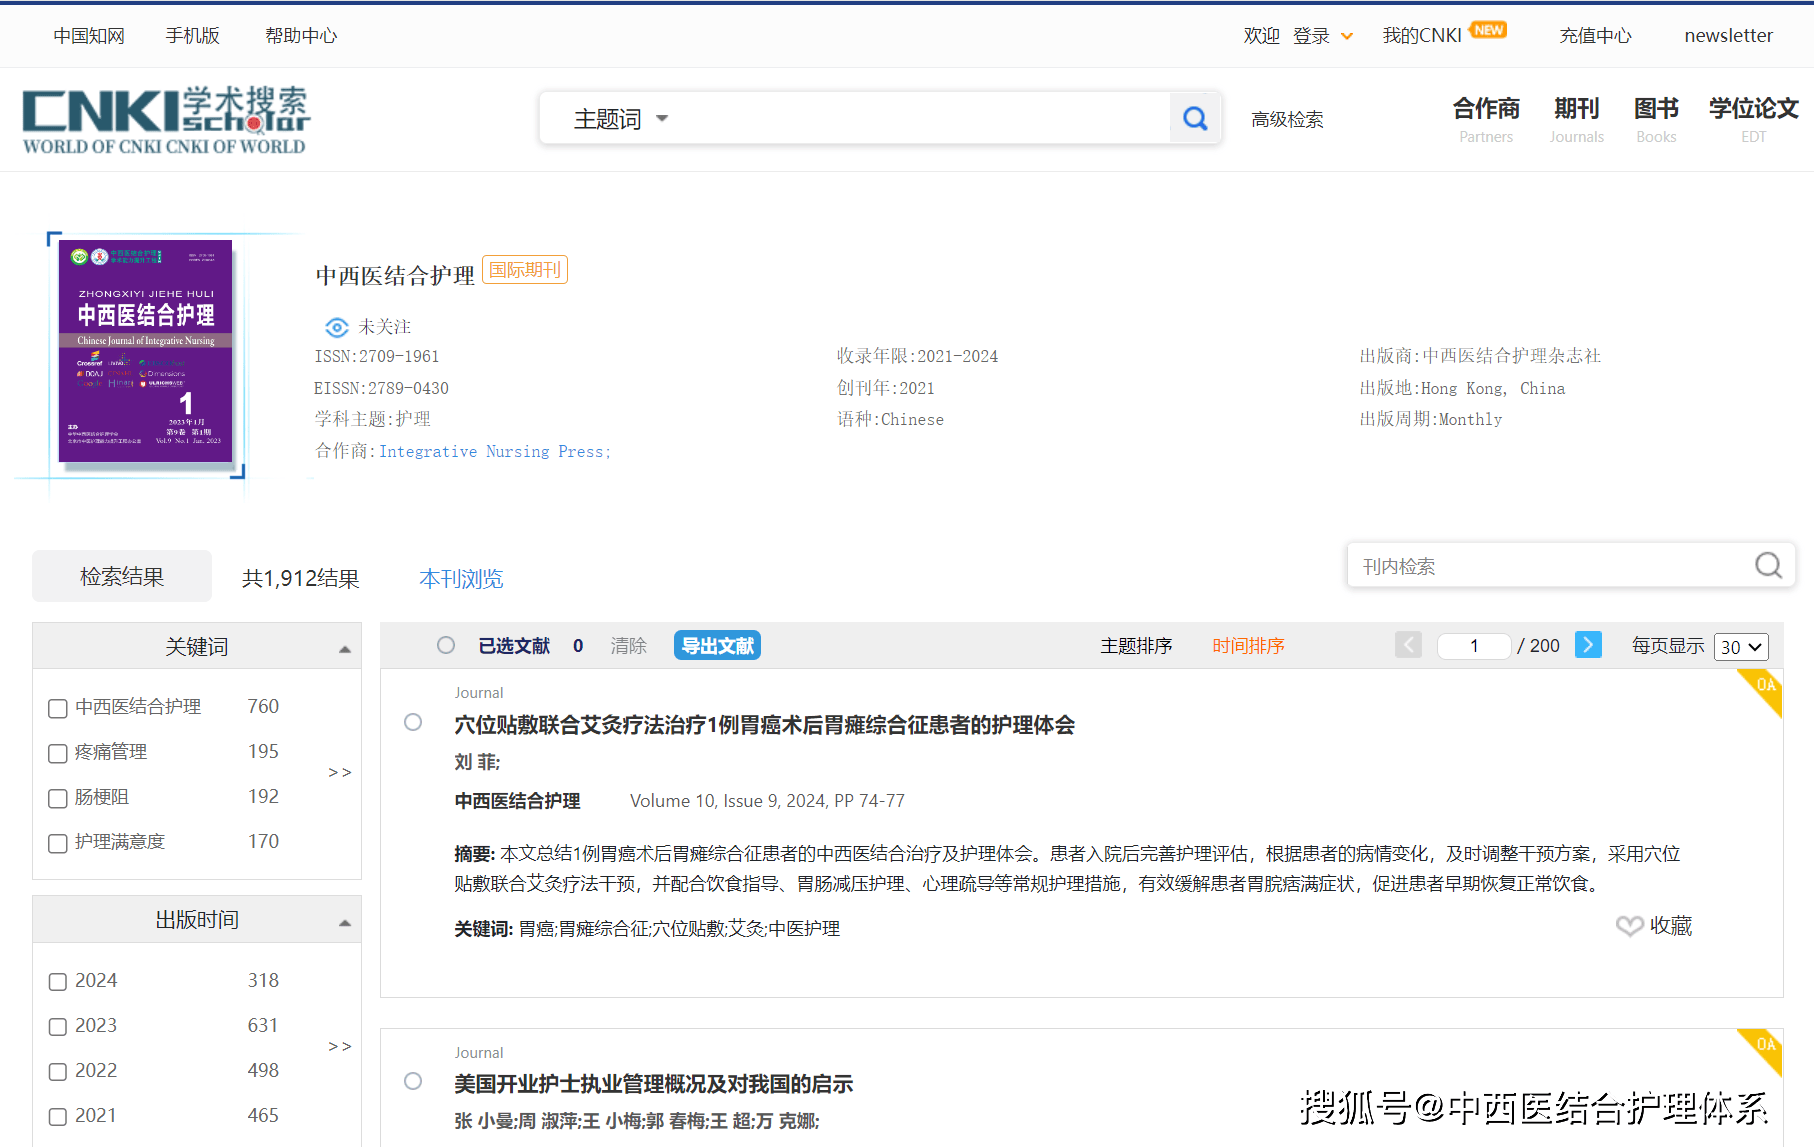The image size is (1814, 1147).
Task: Expand the 登录 dropdown arrow
Action: click(x=1347, y=37)
